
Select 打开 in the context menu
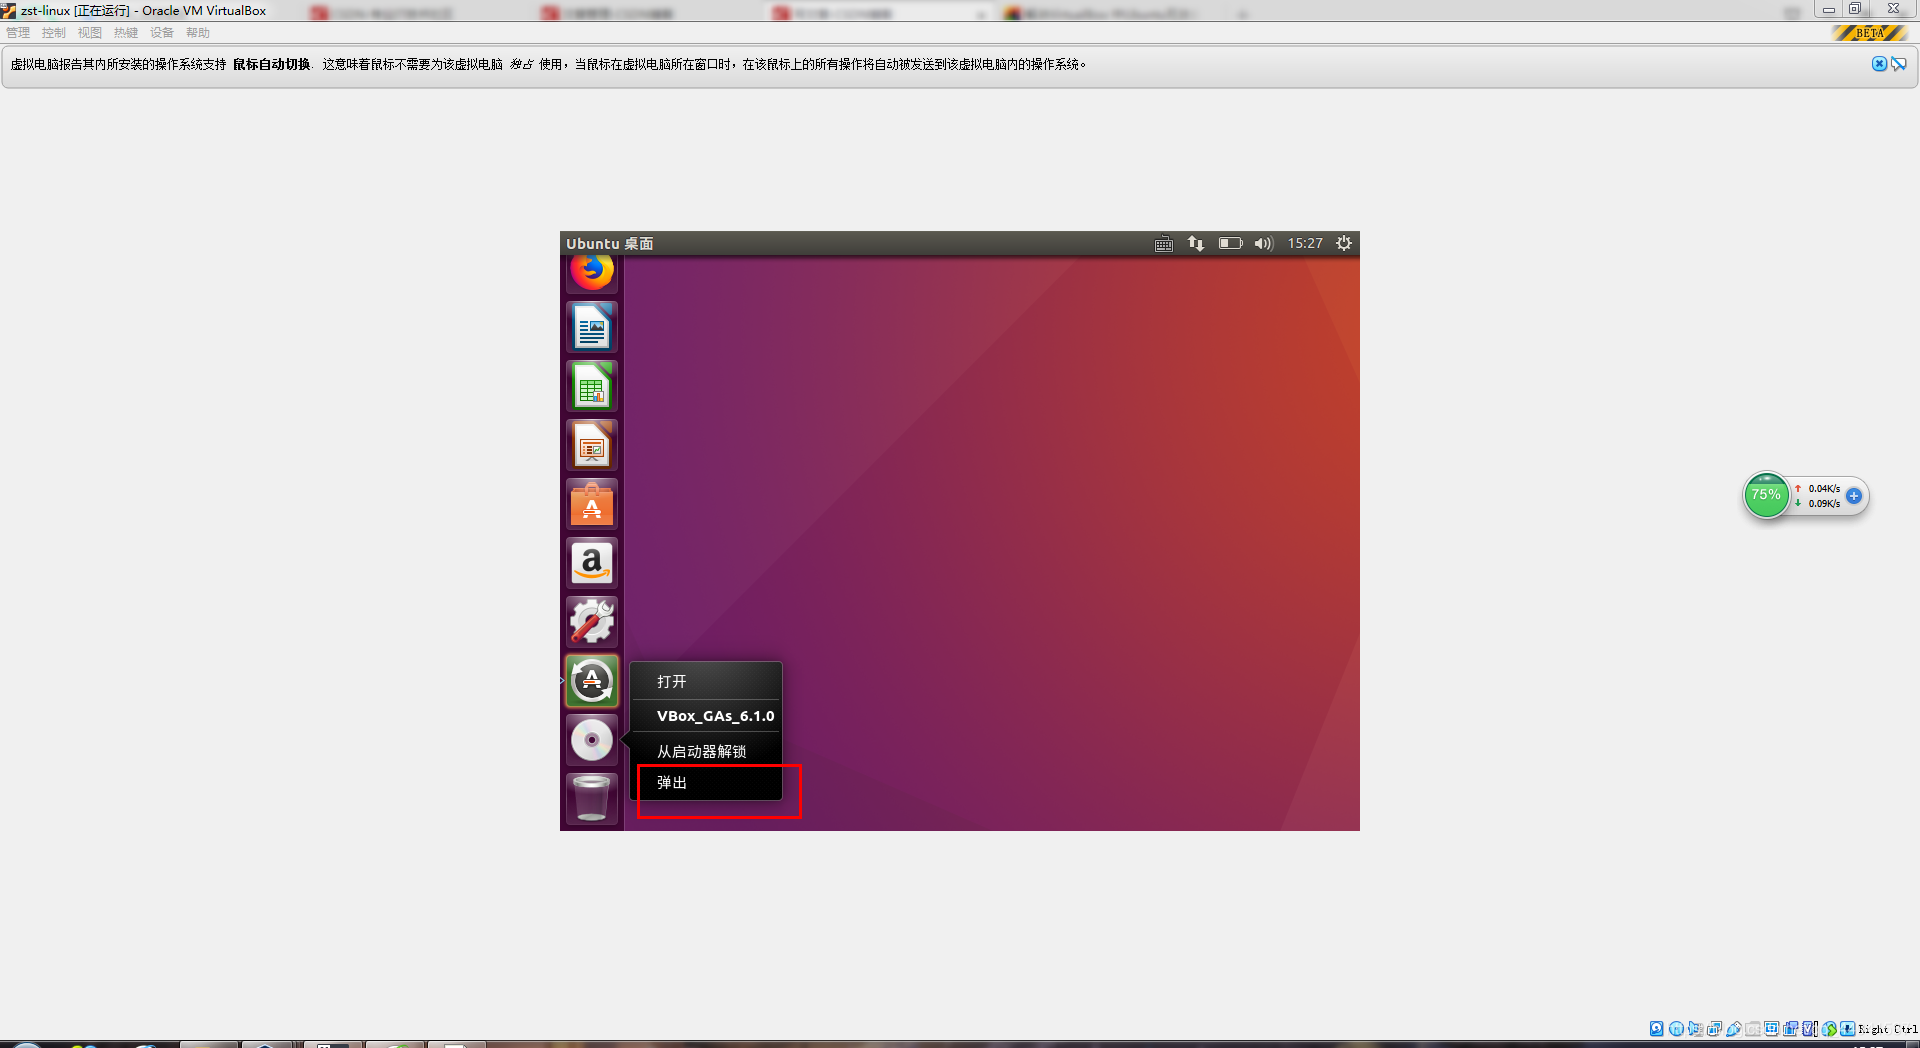[x=706, y=682]
